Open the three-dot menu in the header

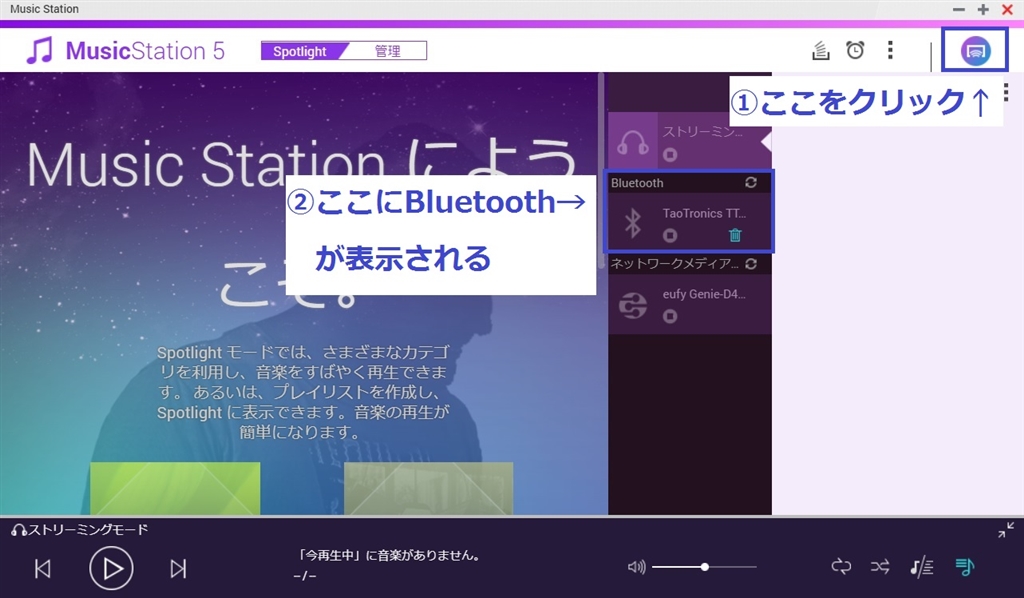coord(890,50)
